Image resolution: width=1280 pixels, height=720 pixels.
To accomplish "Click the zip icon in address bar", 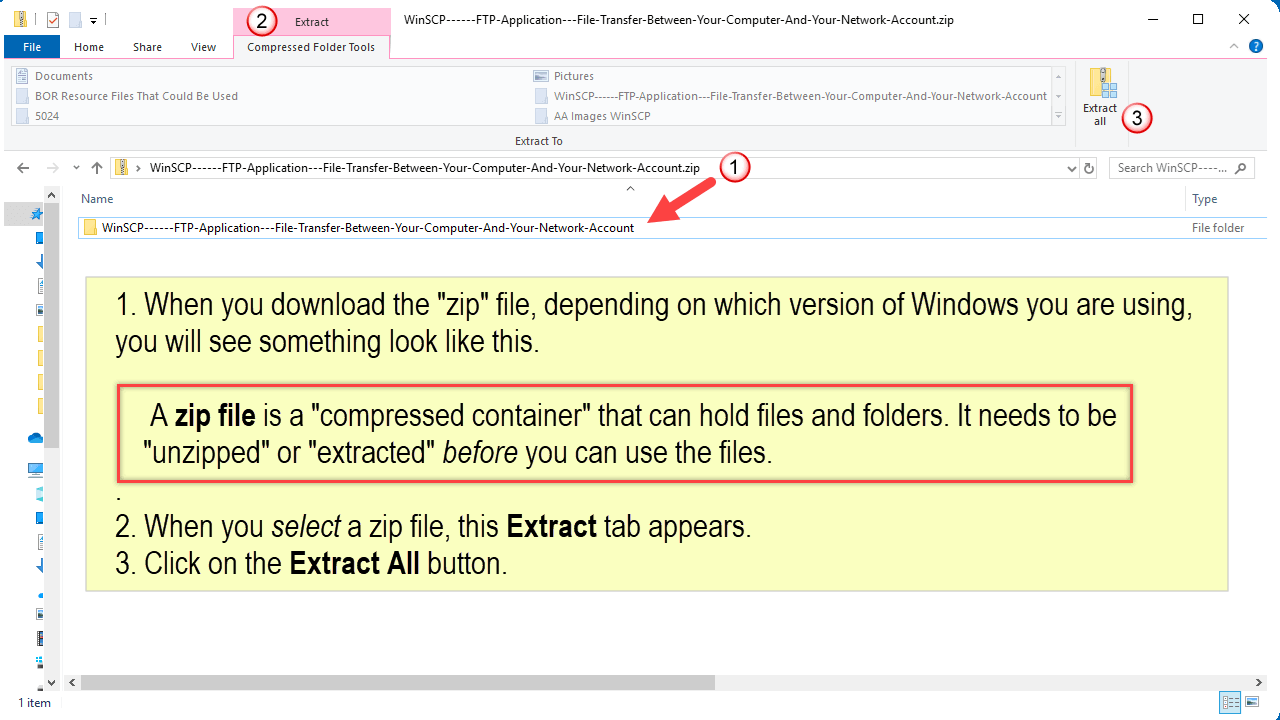I will pyautogui.click(x=121, y=168).
